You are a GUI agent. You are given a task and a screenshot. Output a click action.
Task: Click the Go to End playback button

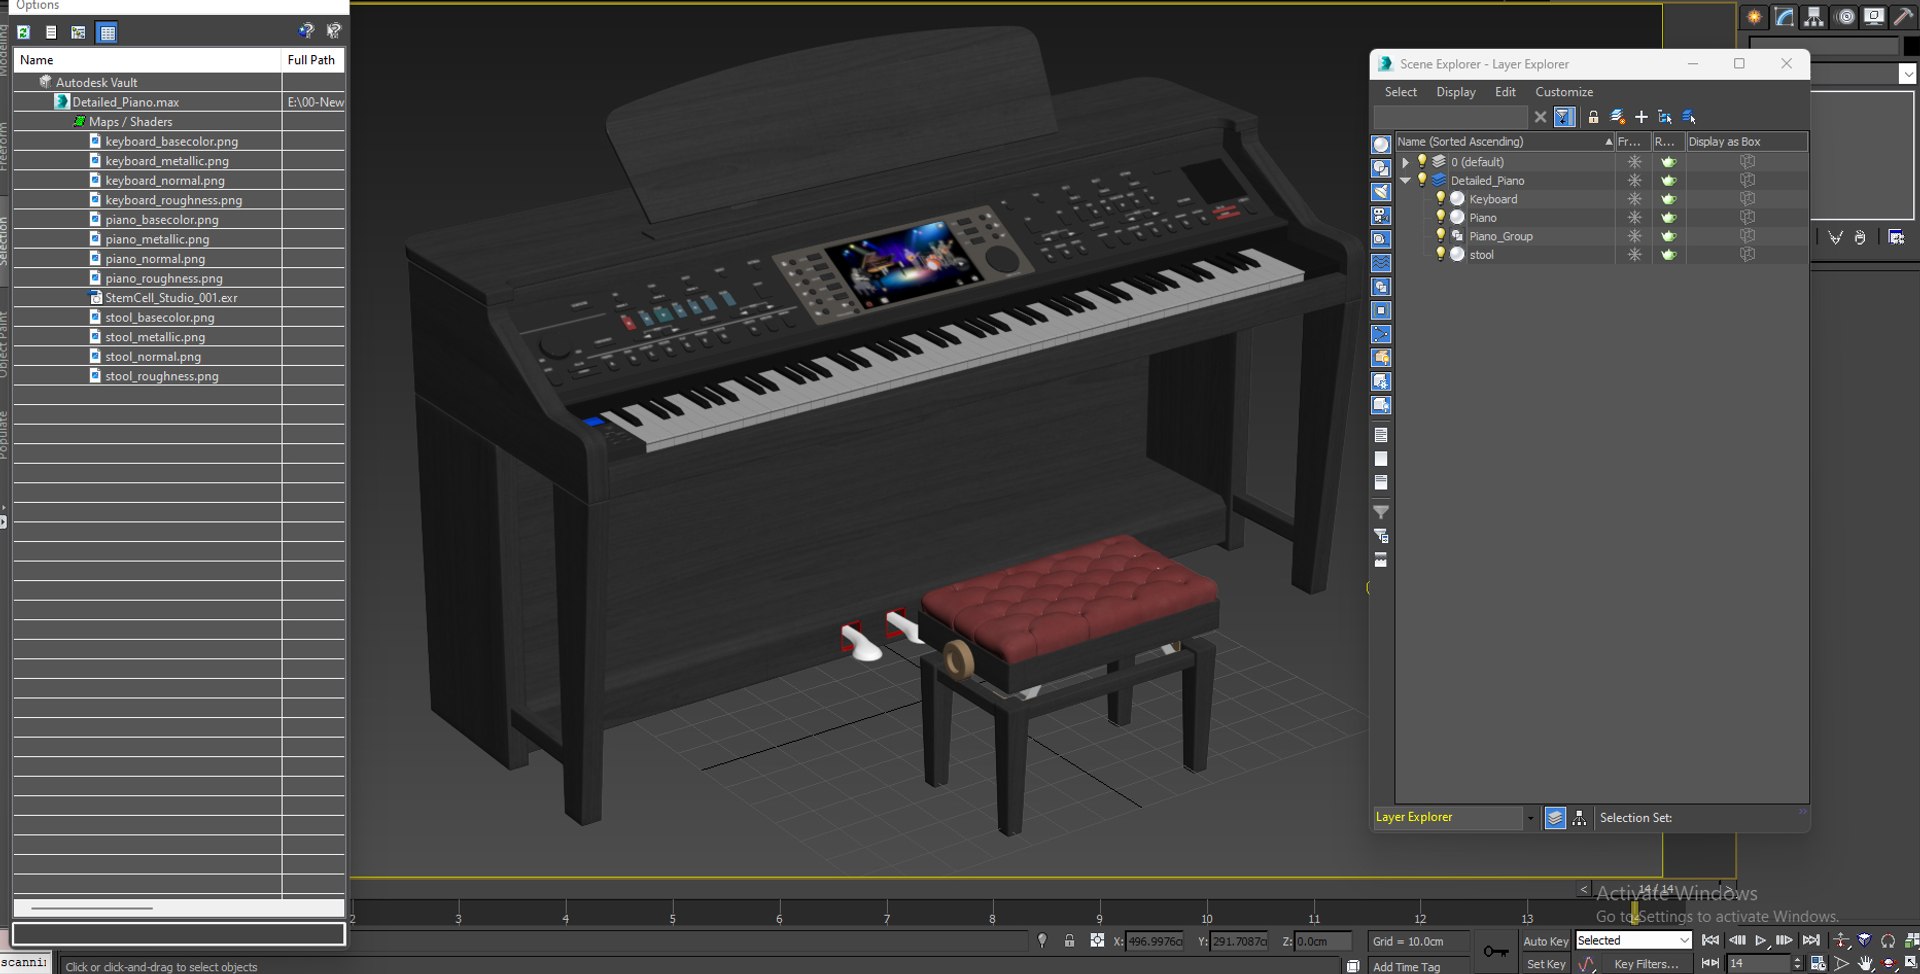click(1811, 941)
